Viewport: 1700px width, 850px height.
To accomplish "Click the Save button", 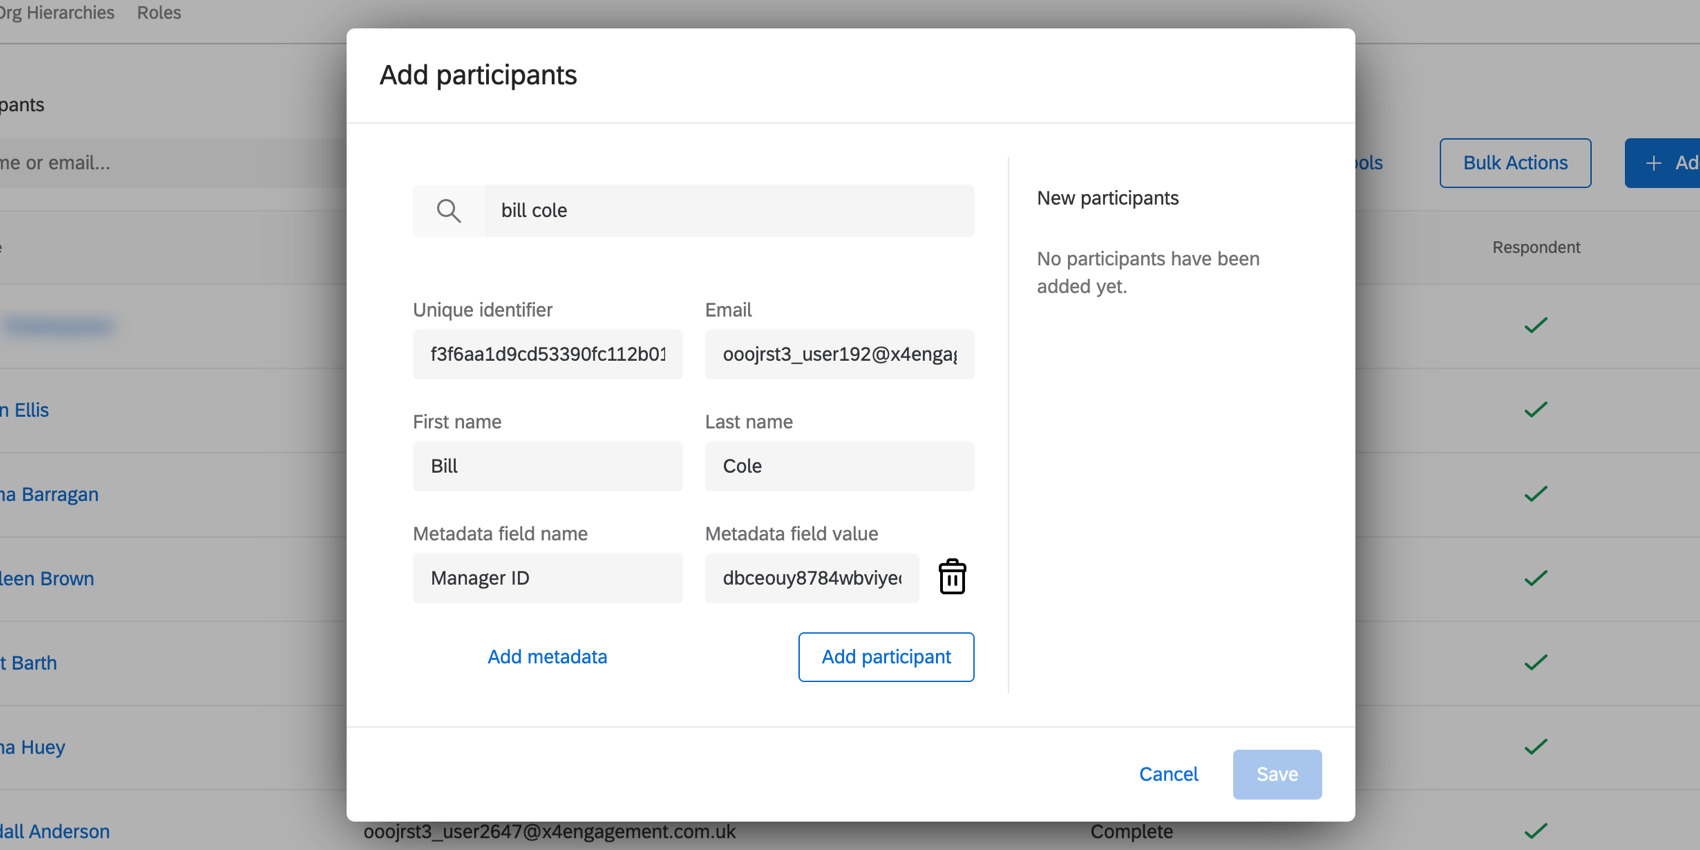I will [x=1277, y=774].
